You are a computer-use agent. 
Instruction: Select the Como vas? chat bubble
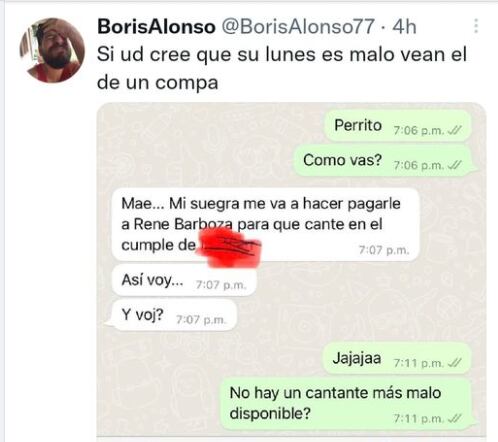point(384,161)
